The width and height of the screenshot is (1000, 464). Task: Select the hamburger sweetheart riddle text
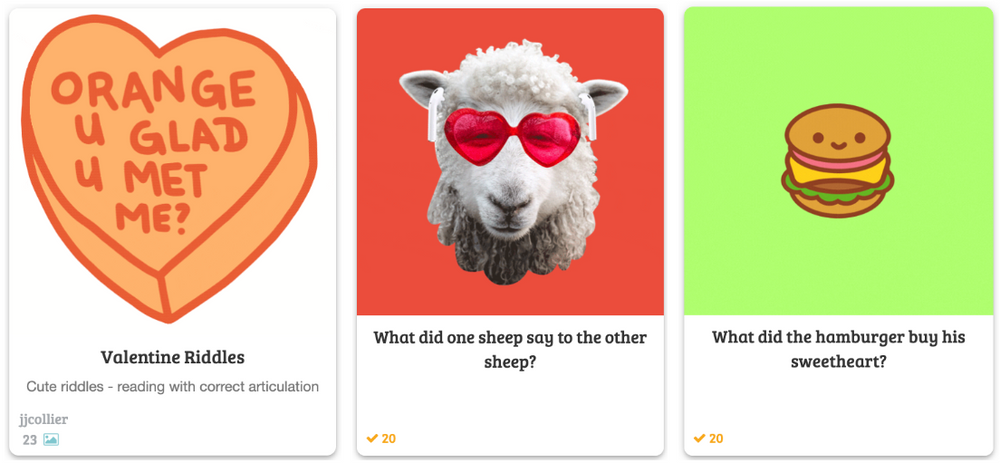pos(839,349)
